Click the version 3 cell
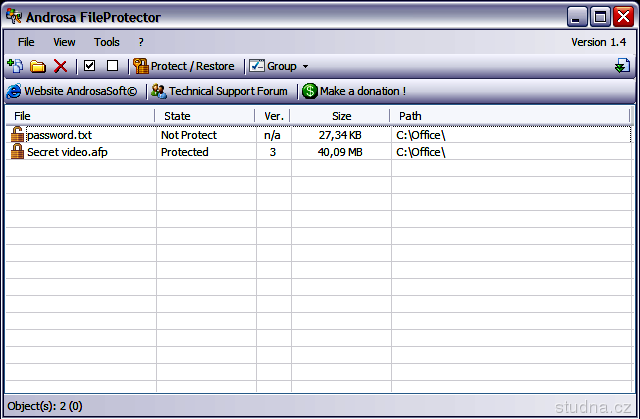The image size is (640, 419). pos(273,152)
